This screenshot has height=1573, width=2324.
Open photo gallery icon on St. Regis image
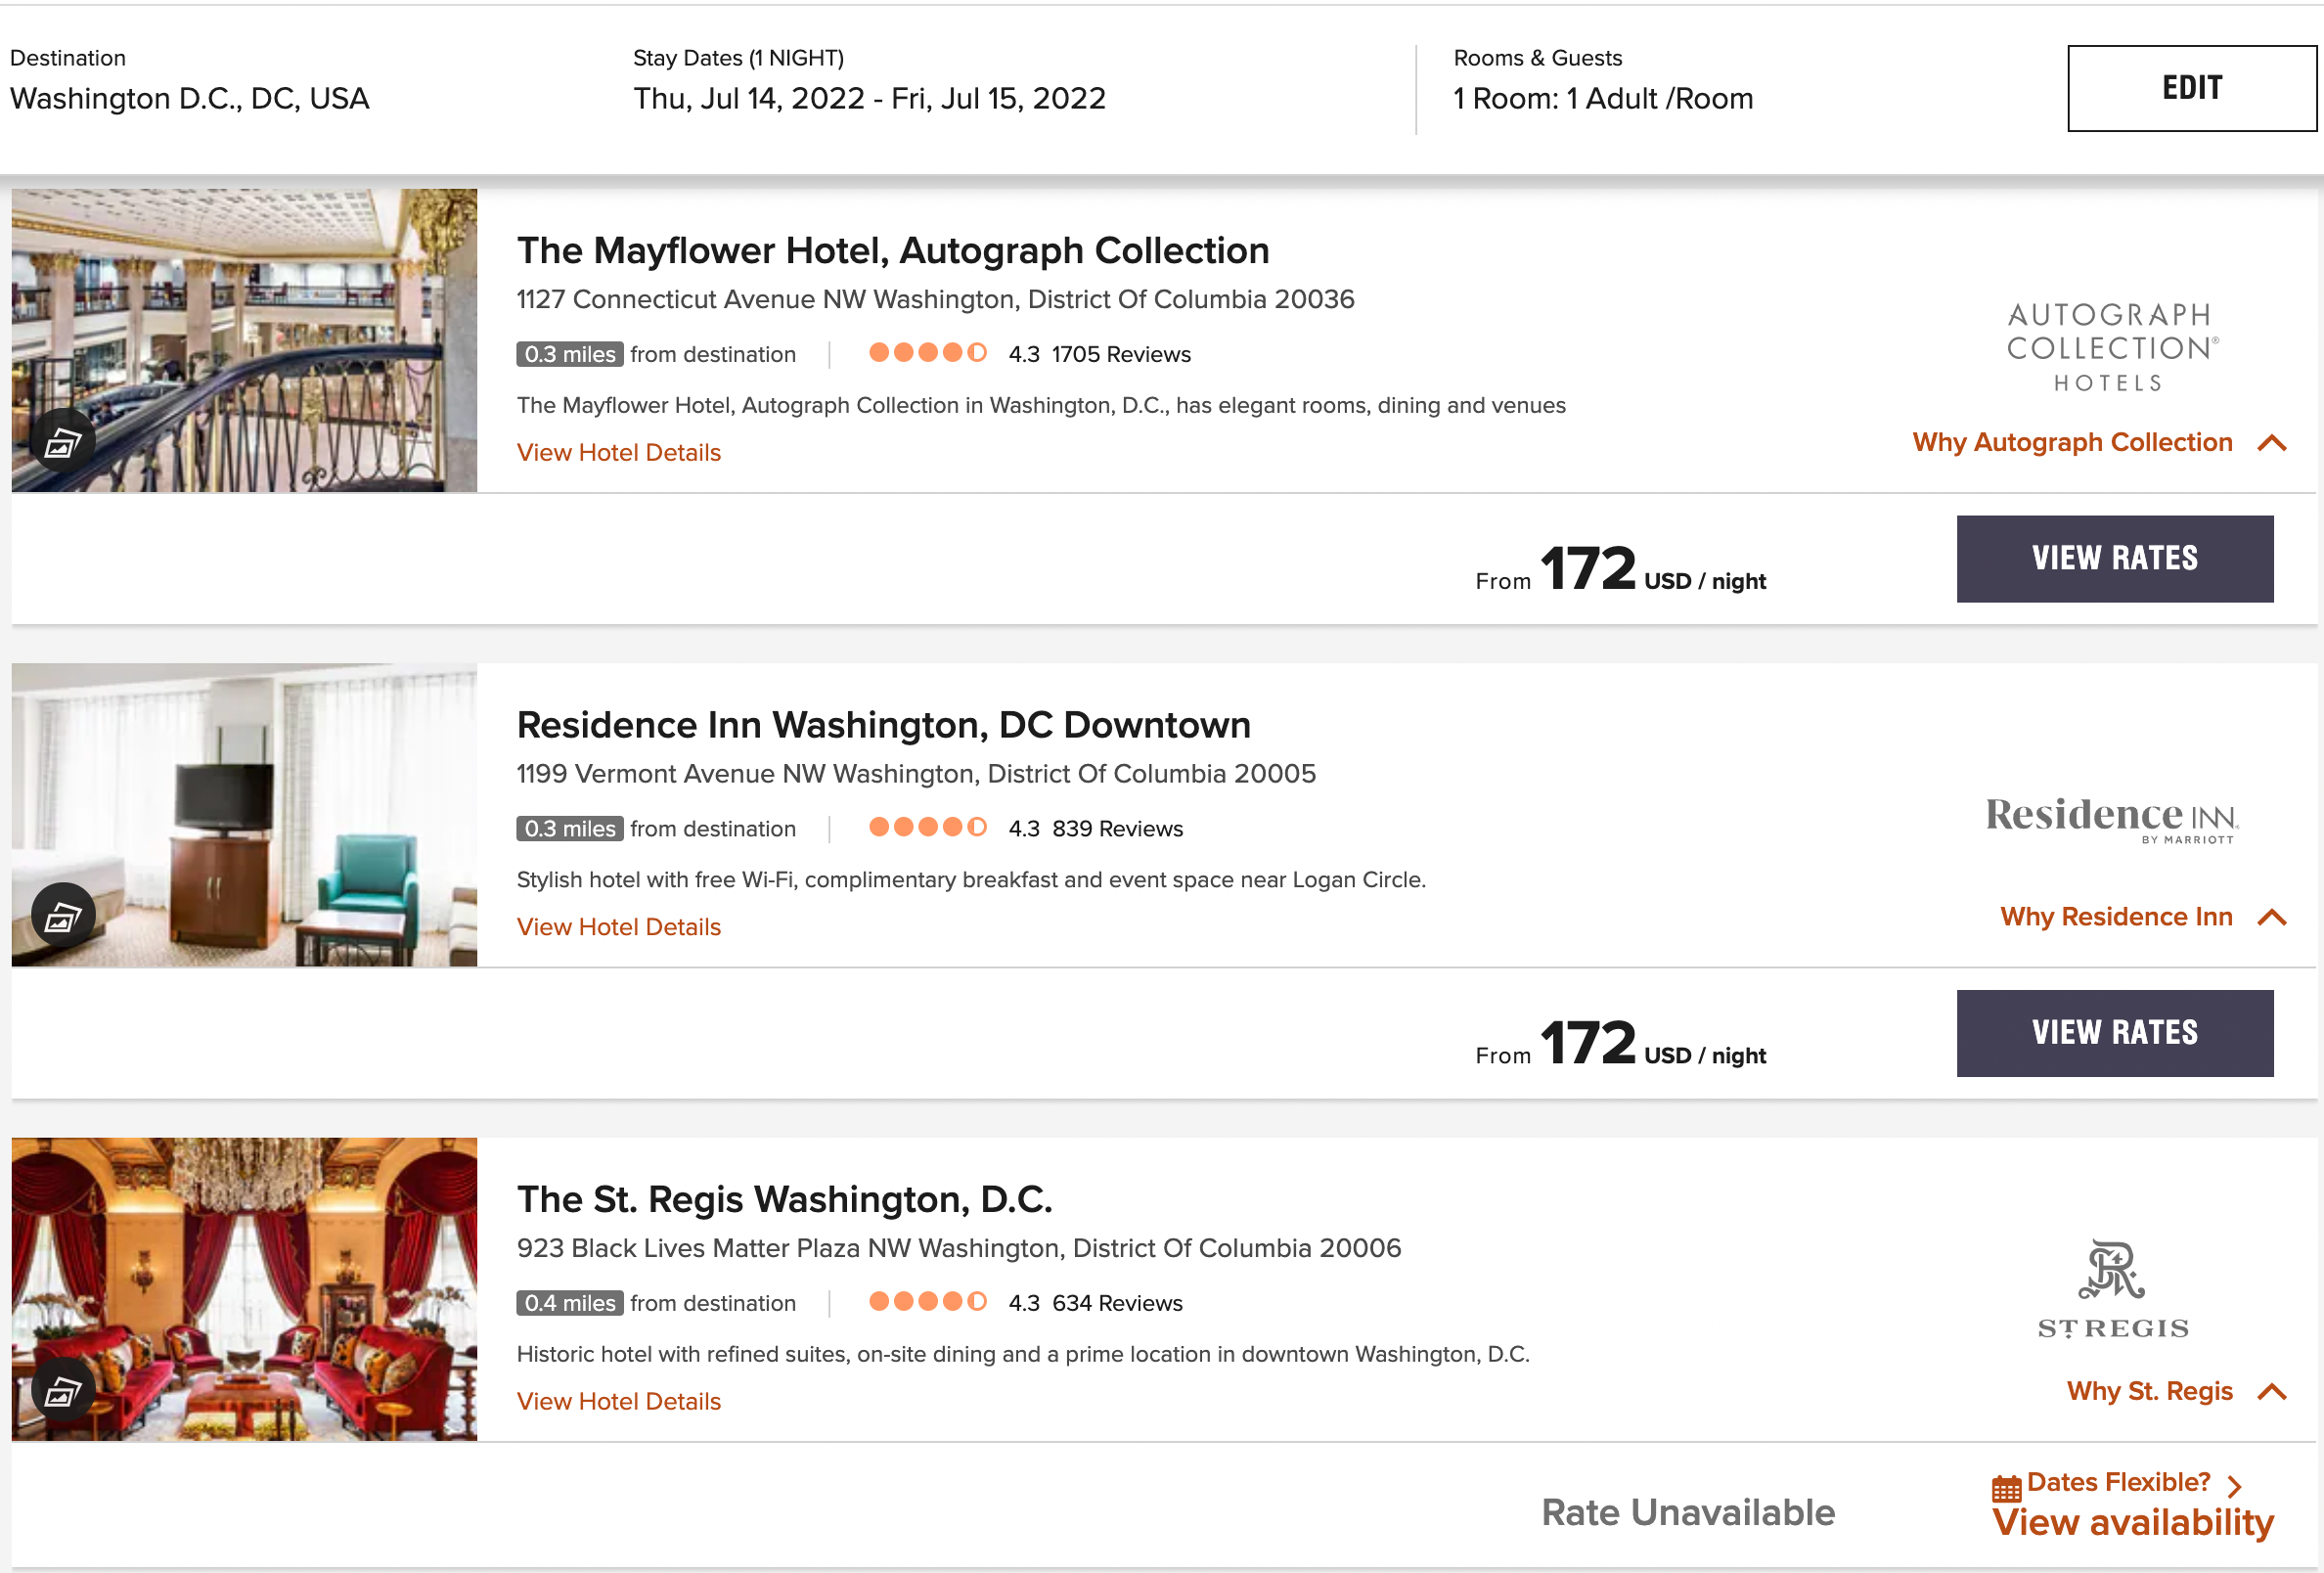pos(63,1390)
